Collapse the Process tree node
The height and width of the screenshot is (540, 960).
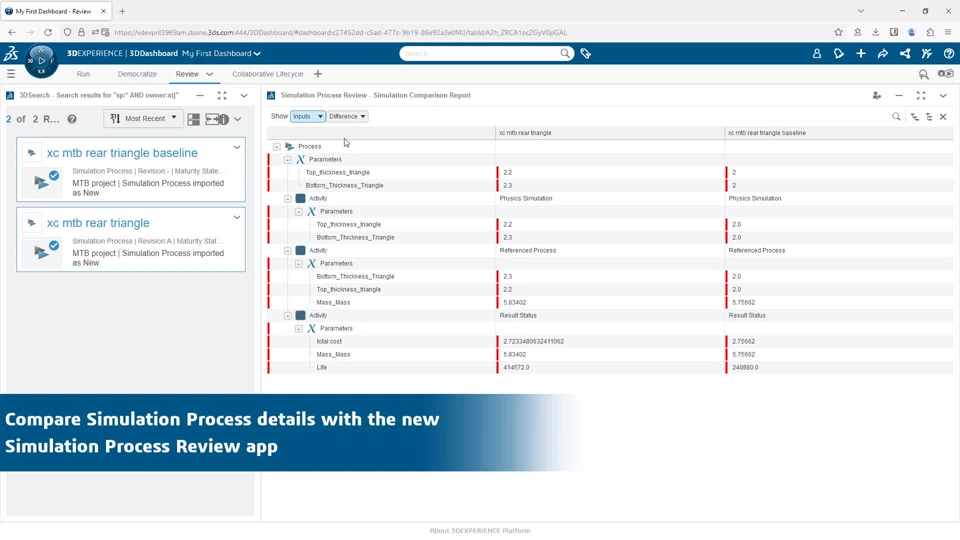click(277, 146)
